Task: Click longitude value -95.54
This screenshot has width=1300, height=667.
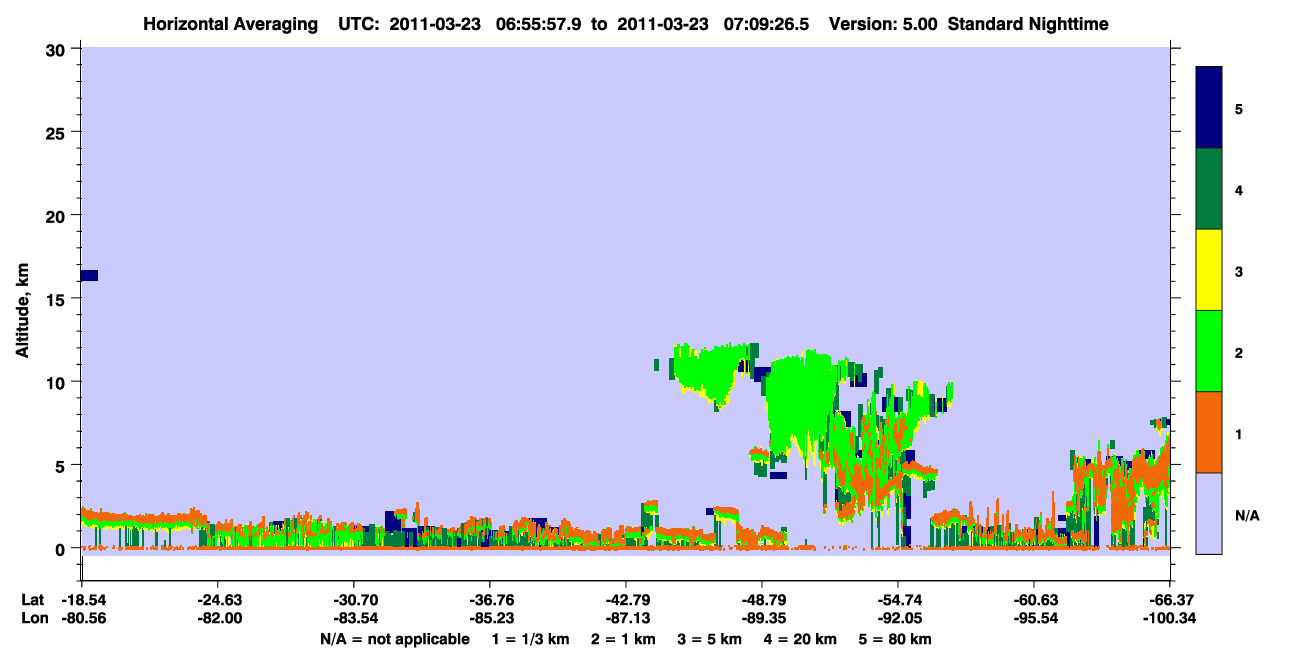Action: 1034,619
